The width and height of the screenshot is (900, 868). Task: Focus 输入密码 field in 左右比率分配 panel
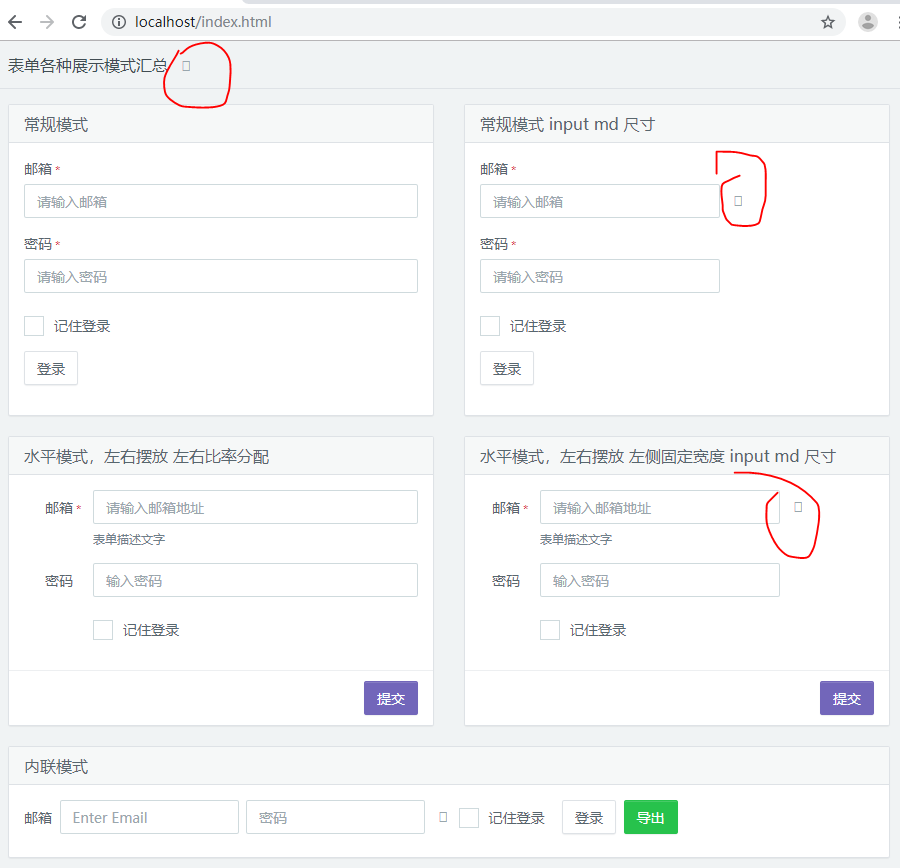(255, 580)
